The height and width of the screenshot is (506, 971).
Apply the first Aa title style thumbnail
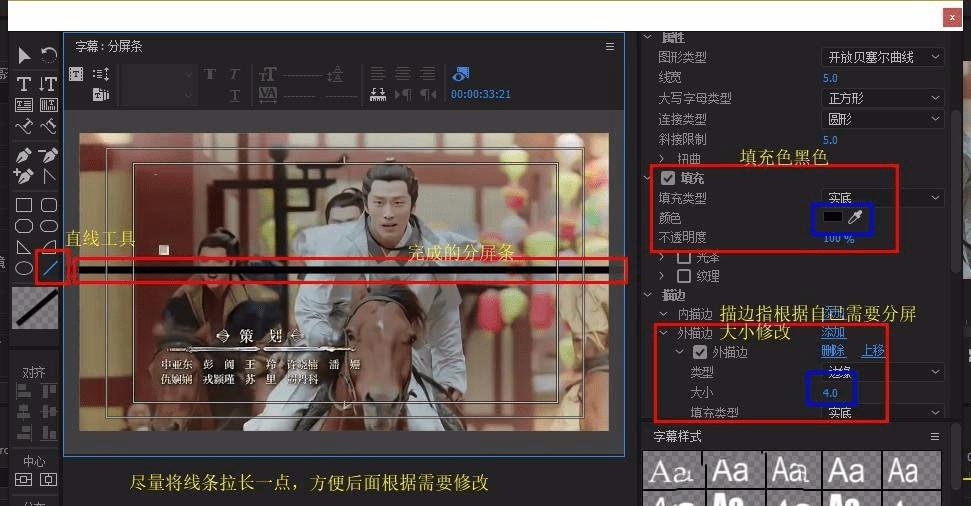[671, 470]
